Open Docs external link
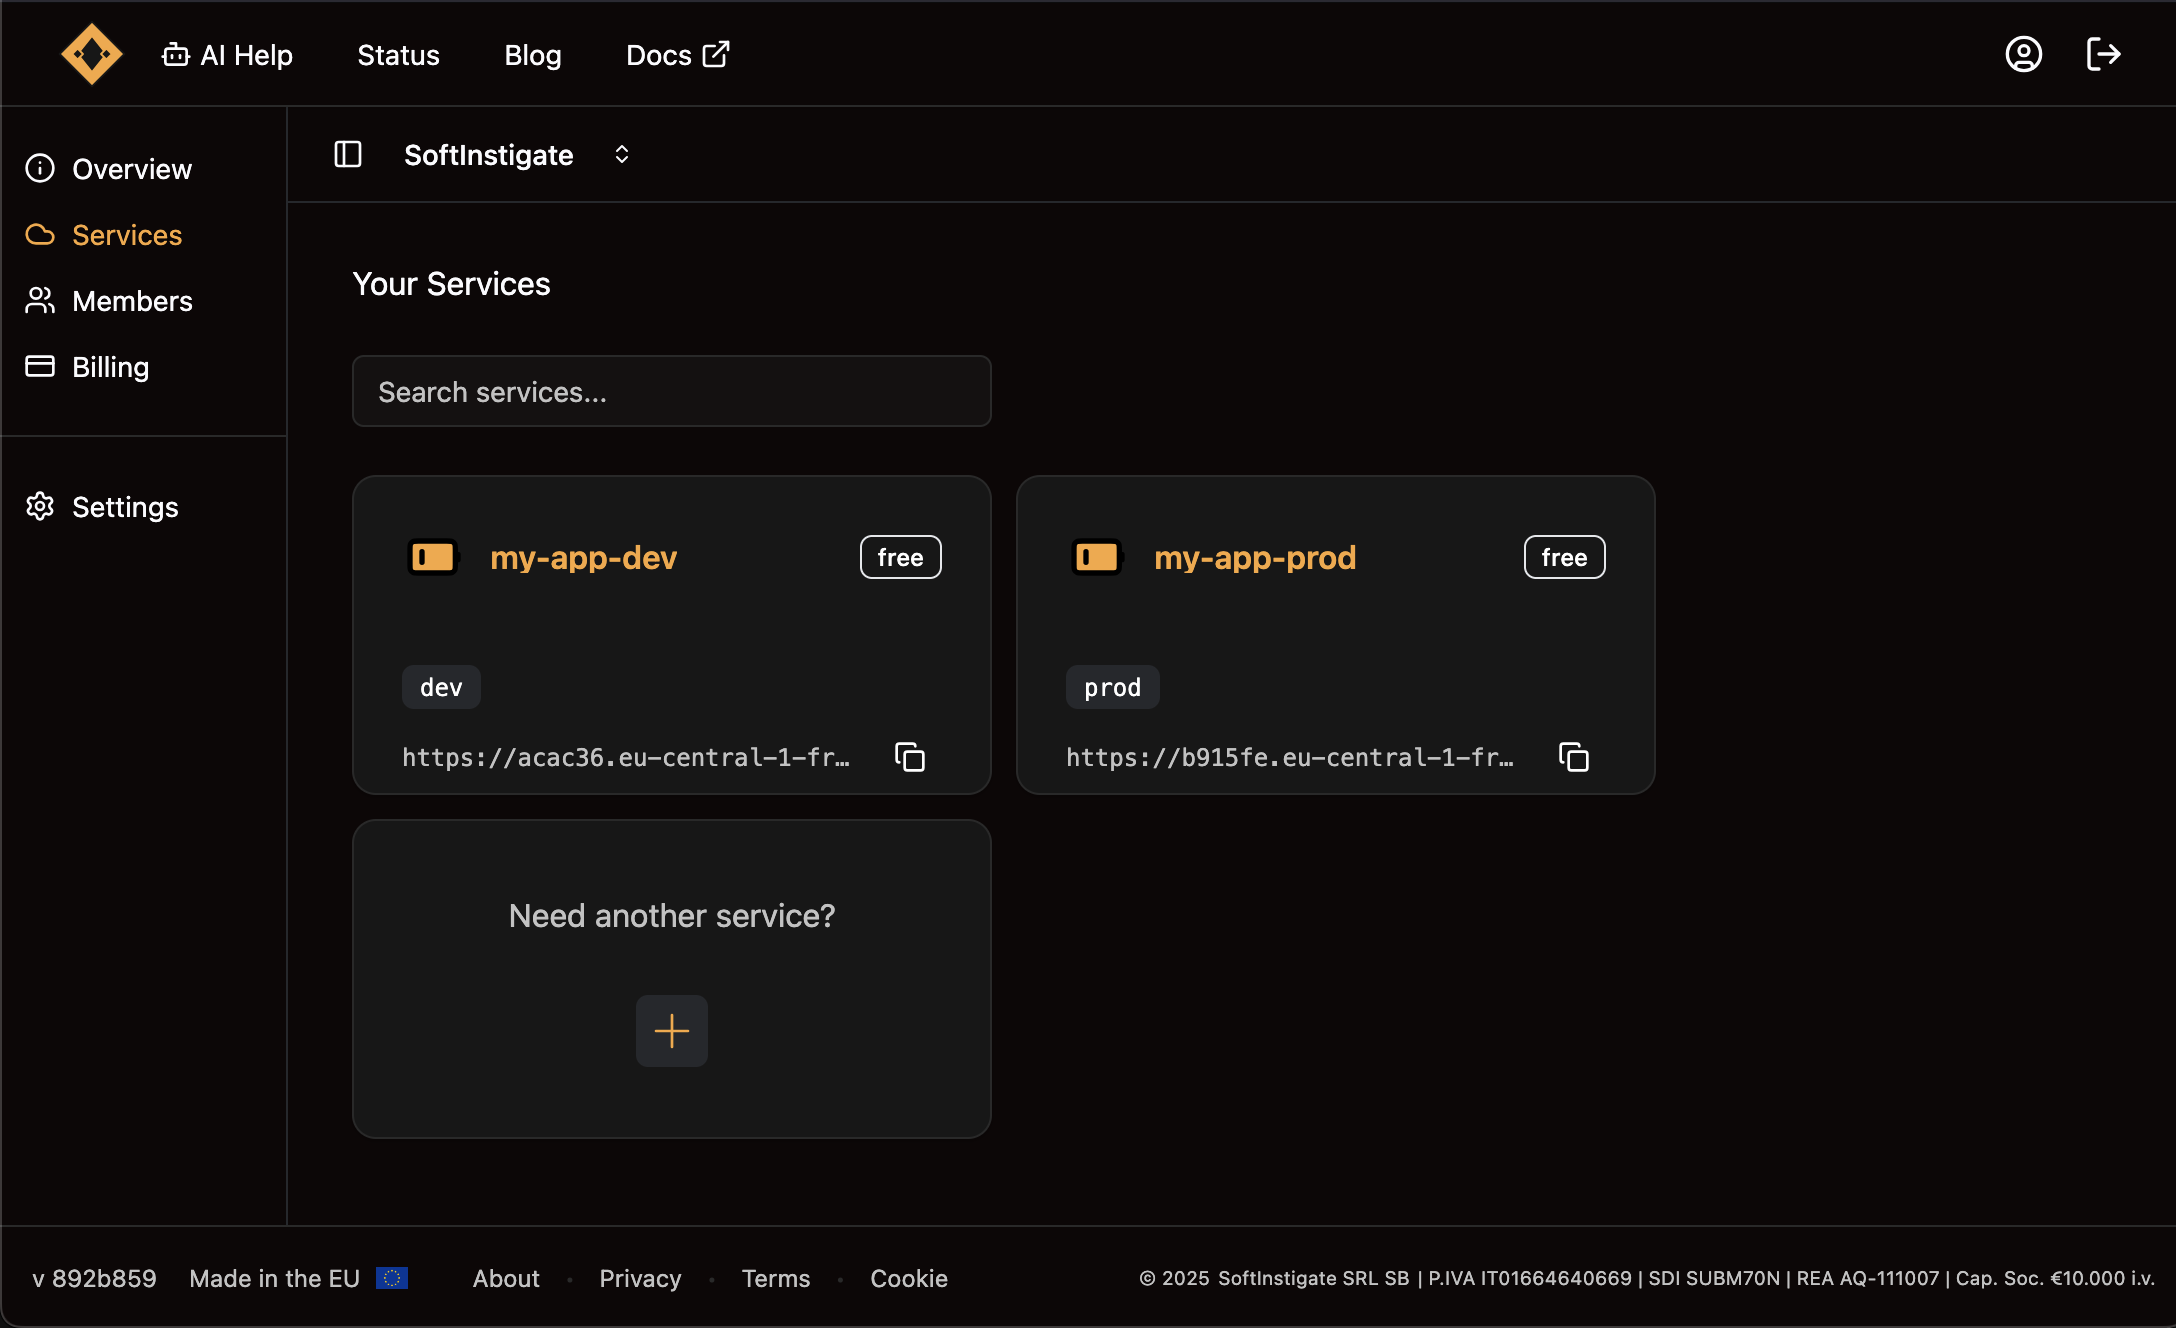Screen dimensions: 2176x1328 point(677,55)
